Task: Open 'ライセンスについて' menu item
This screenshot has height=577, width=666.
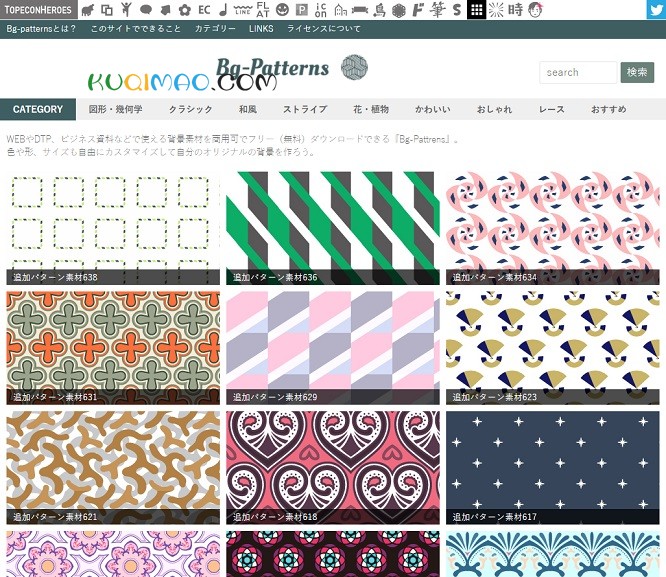Action: tap(324, 29)
